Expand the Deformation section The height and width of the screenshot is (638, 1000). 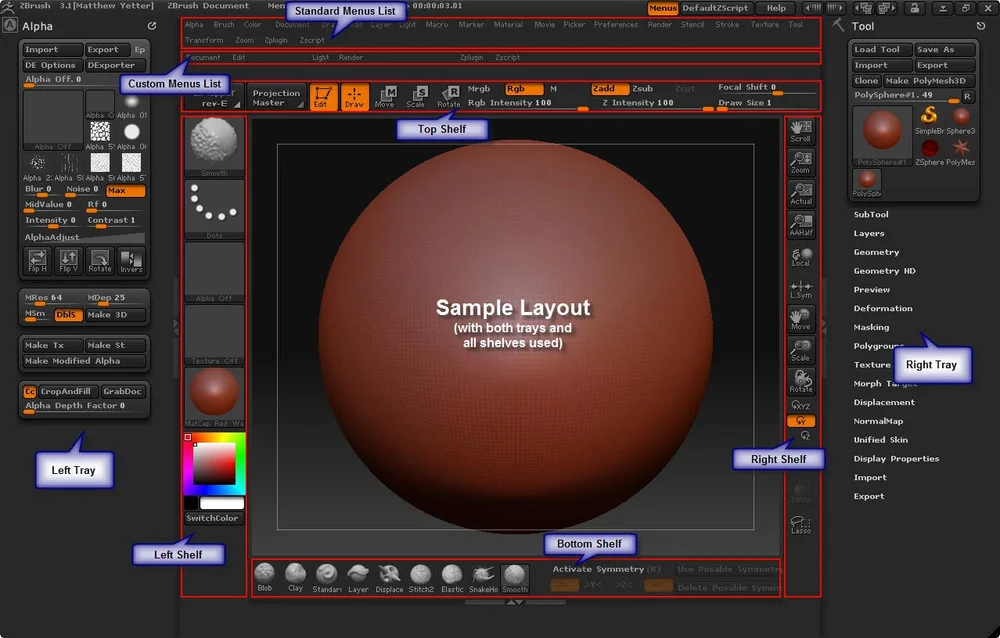pyautogui.click(x=883, y=308)
